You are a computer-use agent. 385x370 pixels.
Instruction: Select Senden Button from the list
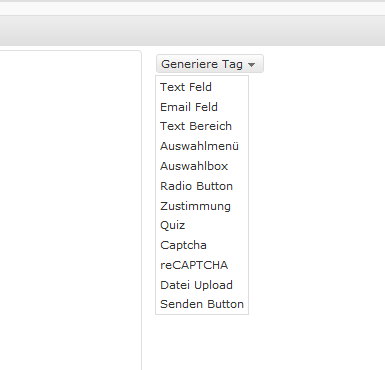click(x=202, y=304)
